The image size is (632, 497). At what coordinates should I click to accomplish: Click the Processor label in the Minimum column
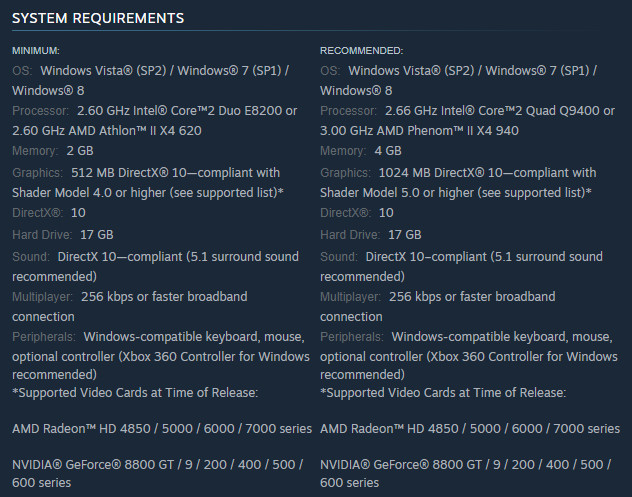(x=40, y=110)
